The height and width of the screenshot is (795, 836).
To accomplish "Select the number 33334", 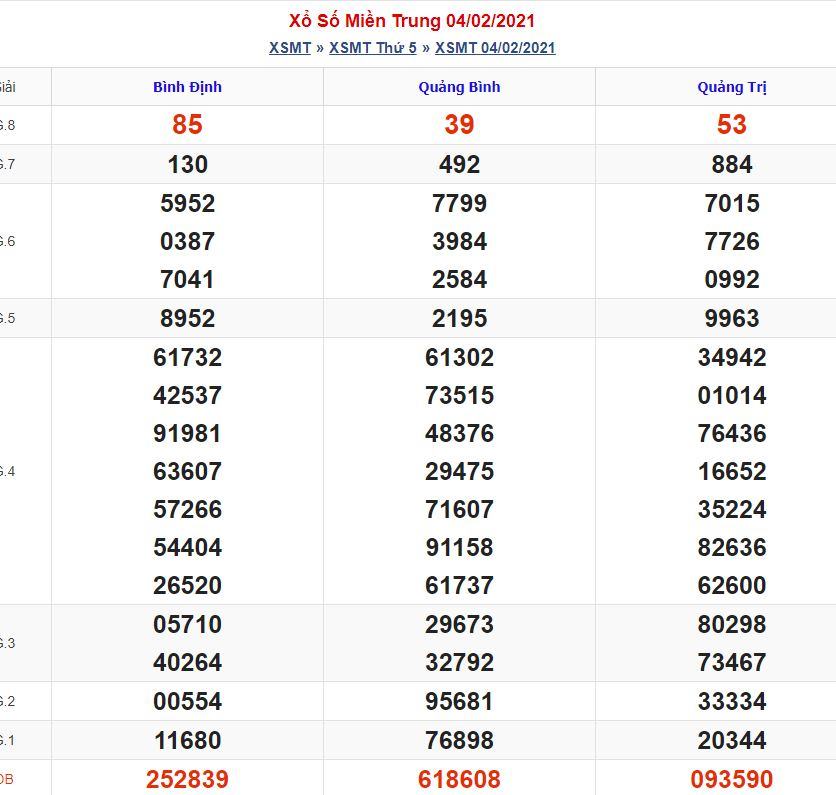I will tap(732, 701).
